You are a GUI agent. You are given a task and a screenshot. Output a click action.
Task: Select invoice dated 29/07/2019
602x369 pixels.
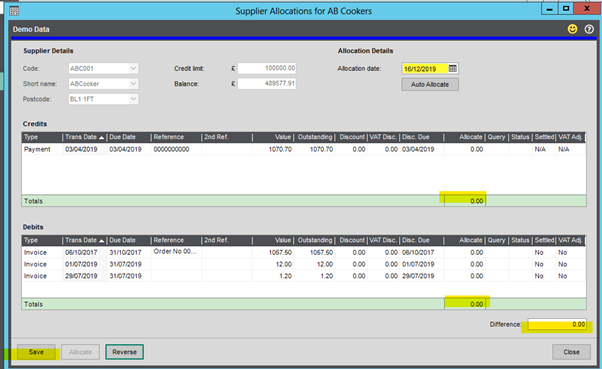tap(304, 276)
